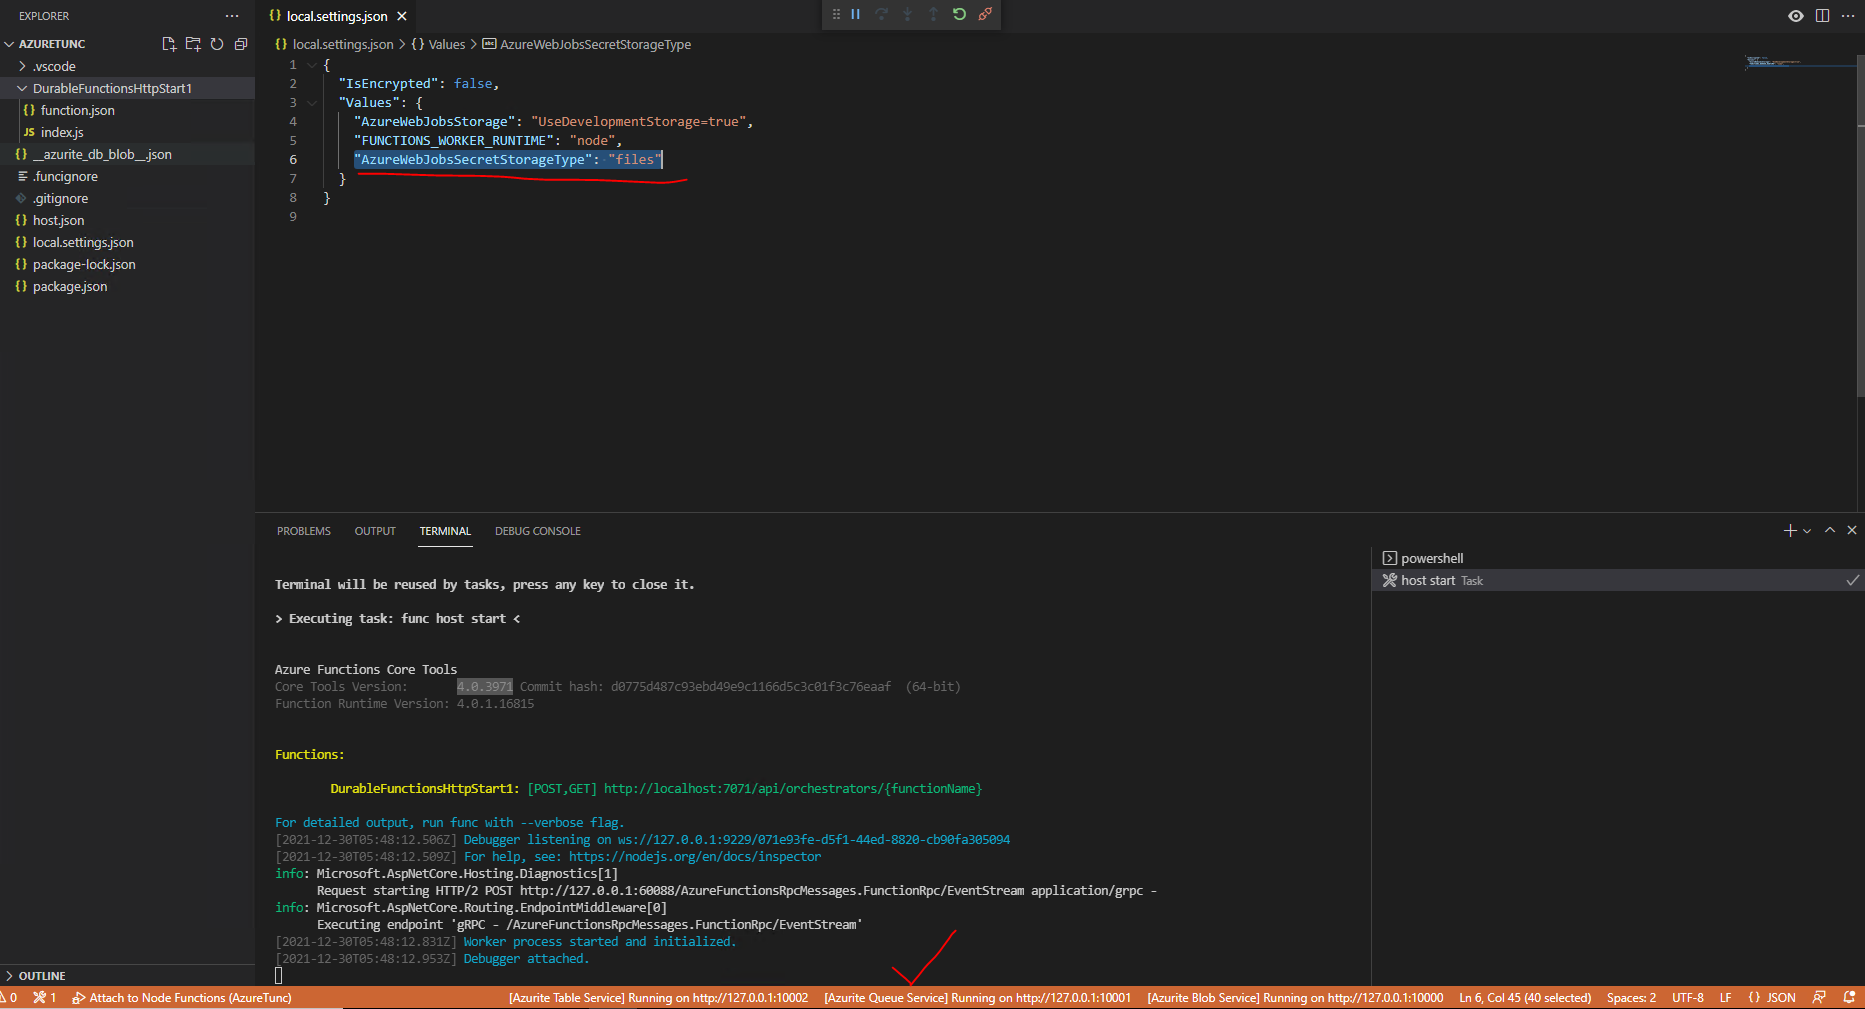Open host.json in Explorer
Viewport: 1865px width, 1009px height.
coord(127,220)
